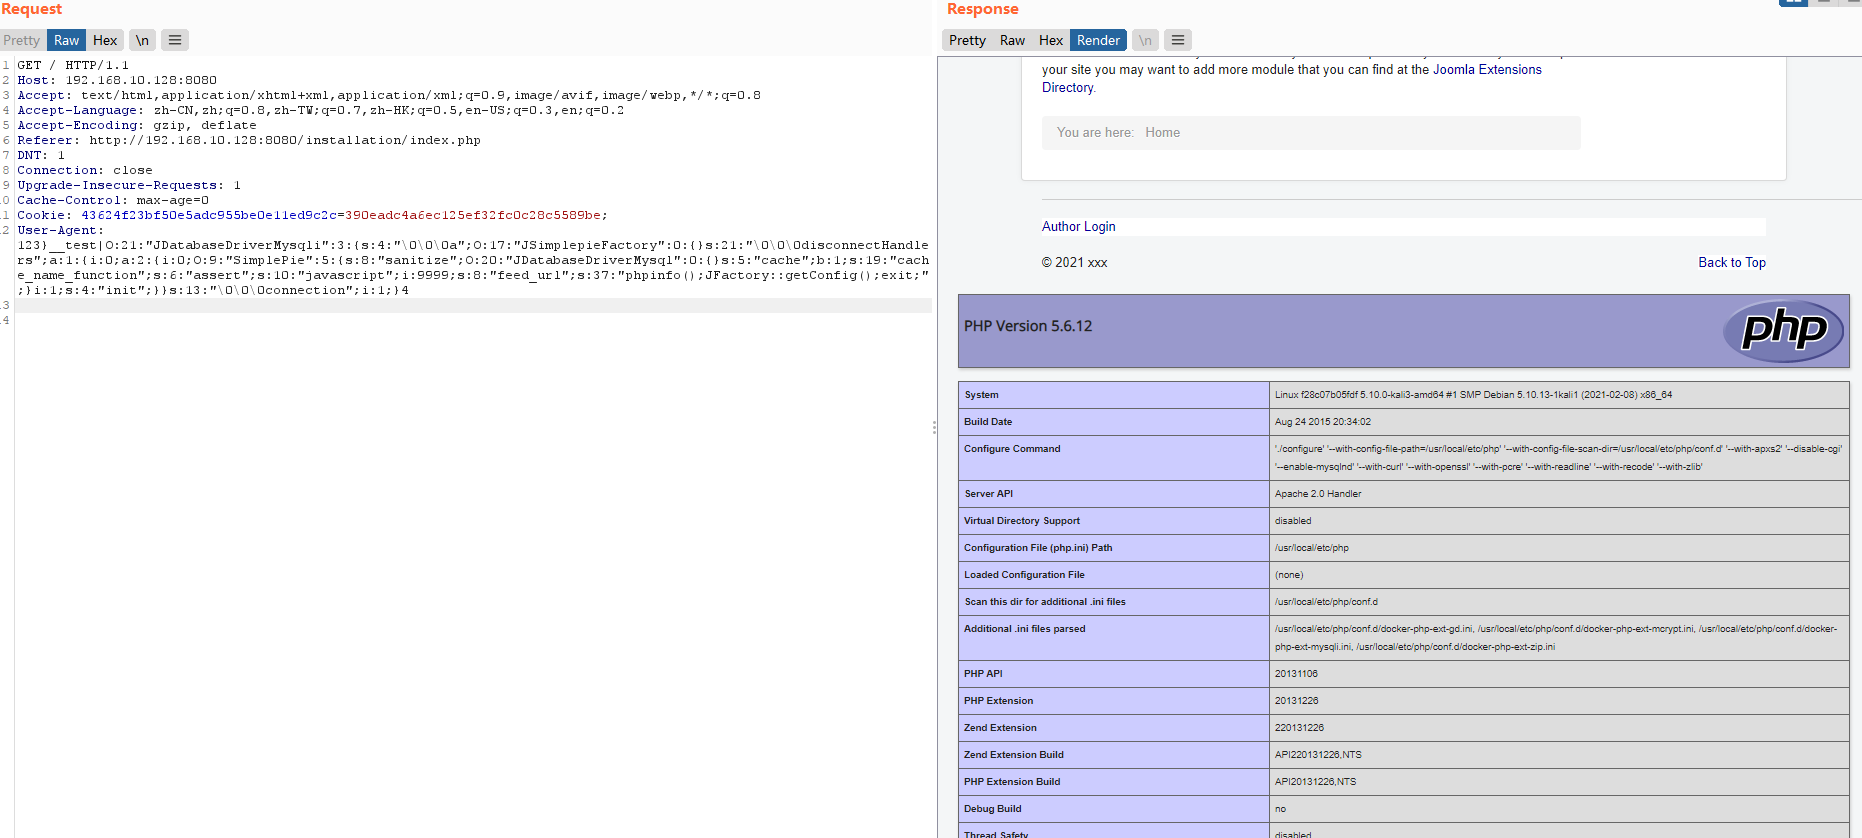Click the Connection: close header line
This screenshot has width=1862, height=838.
point(85,170)
